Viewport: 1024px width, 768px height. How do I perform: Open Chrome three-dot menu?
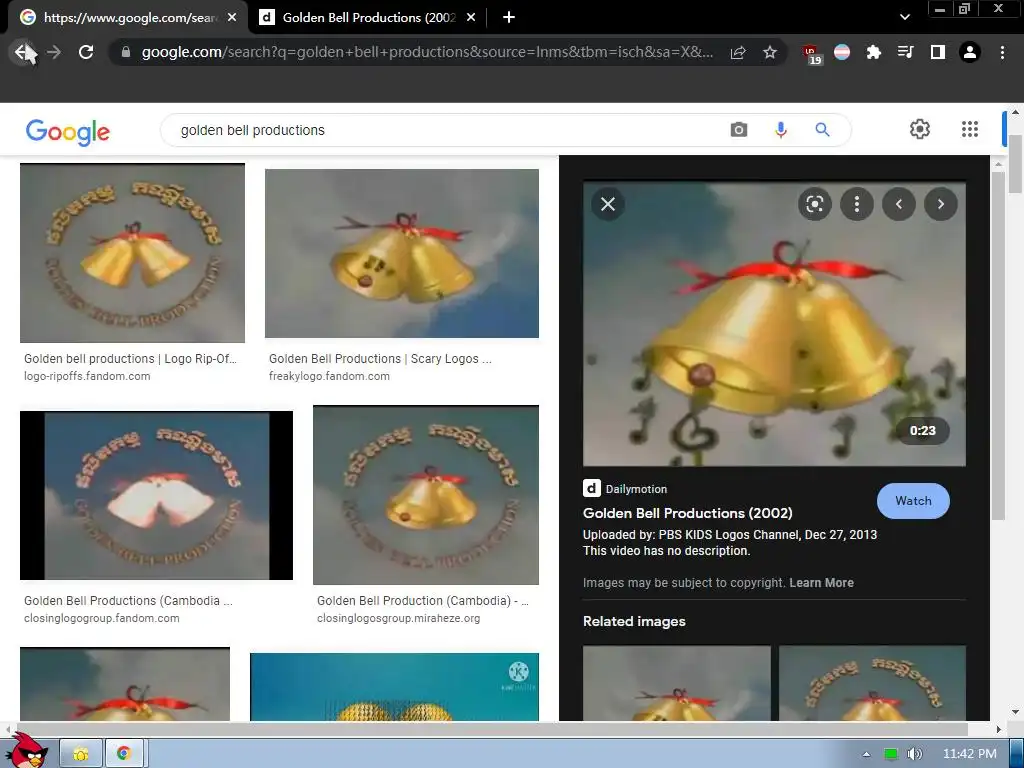[1002, 52]
